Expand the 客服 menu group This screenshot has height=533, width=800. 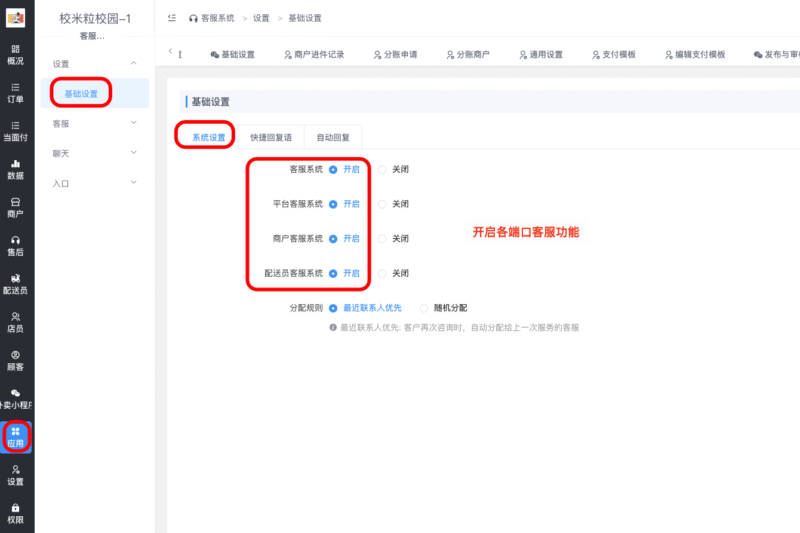point(134,123)
